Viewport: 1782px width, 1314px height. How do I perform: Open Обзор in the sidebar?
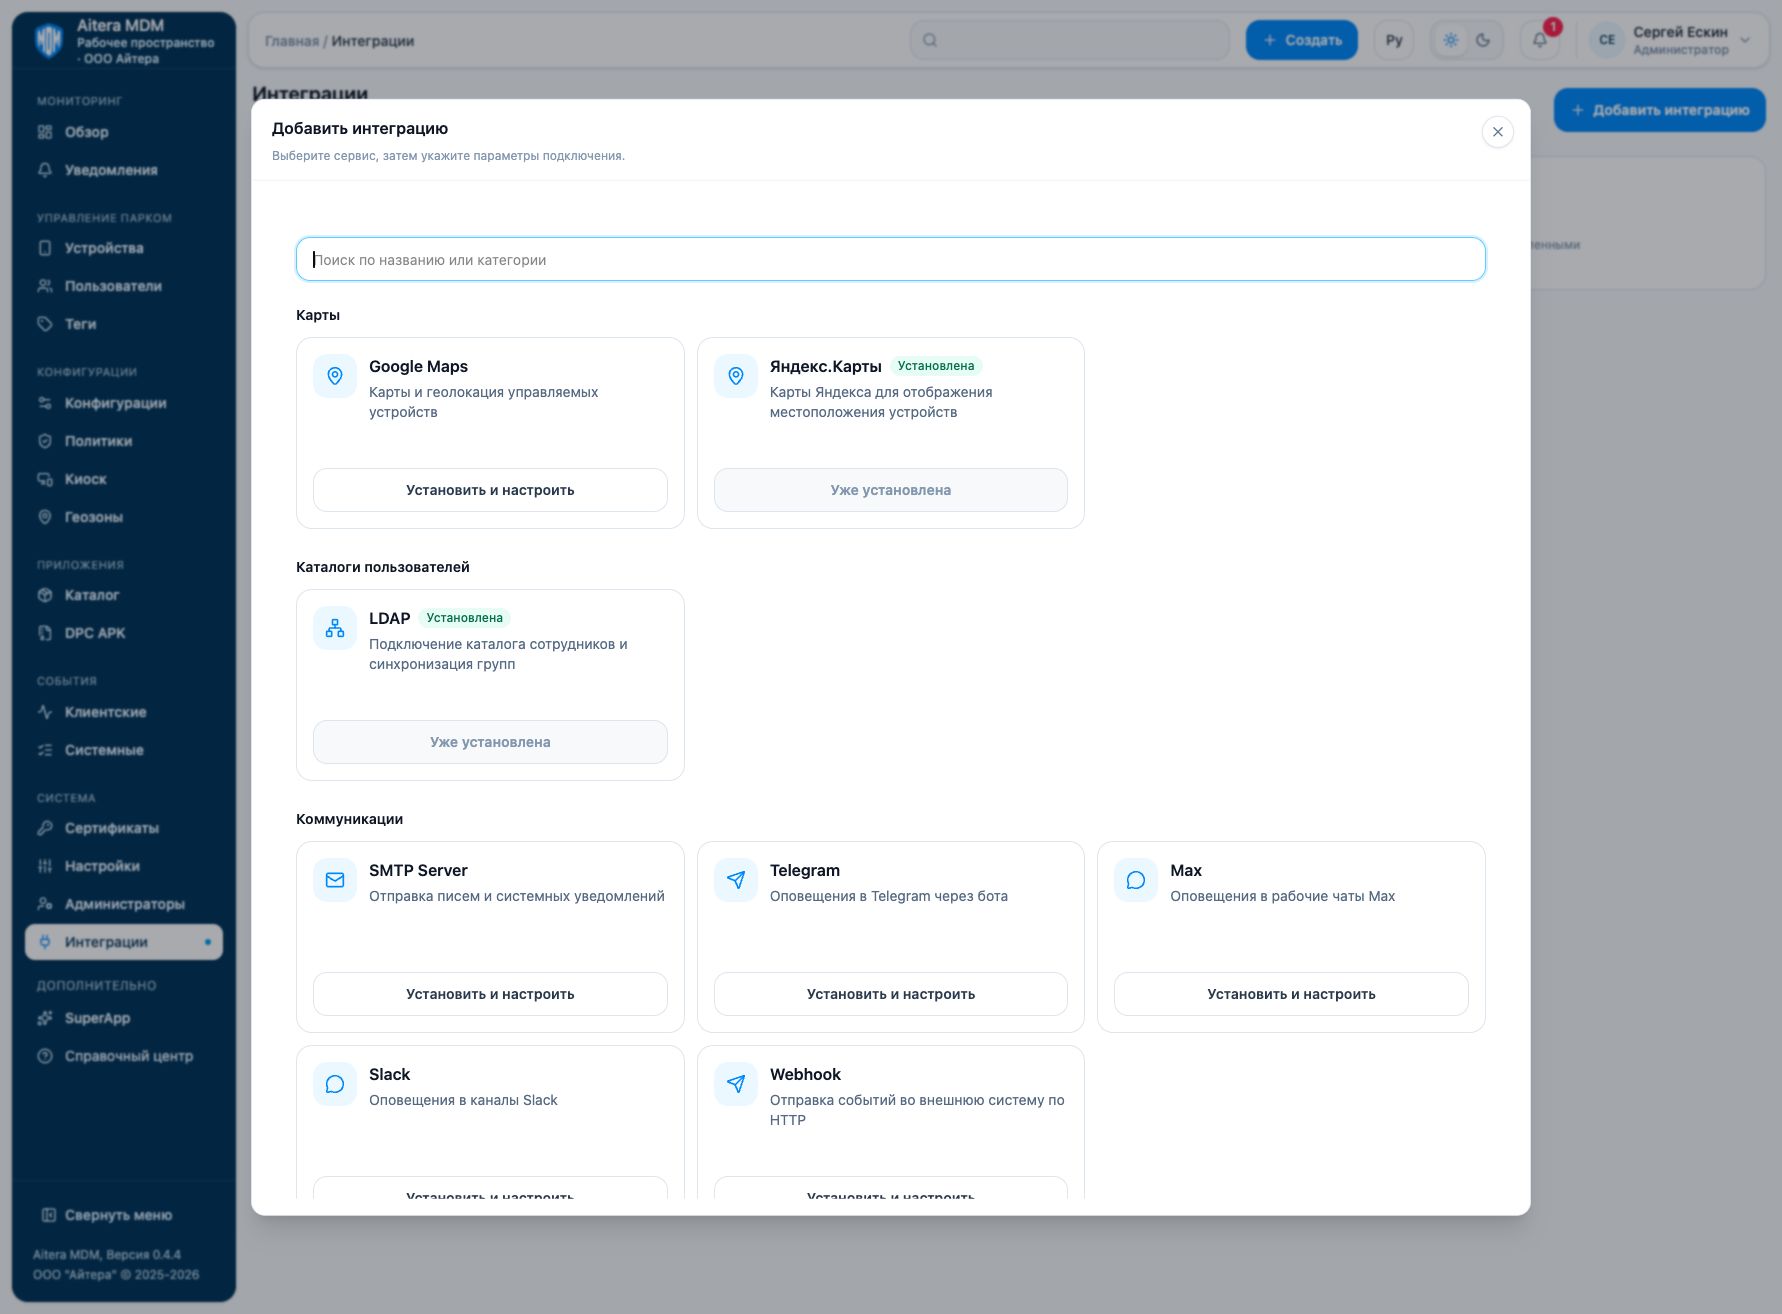(x=124, y=132)
